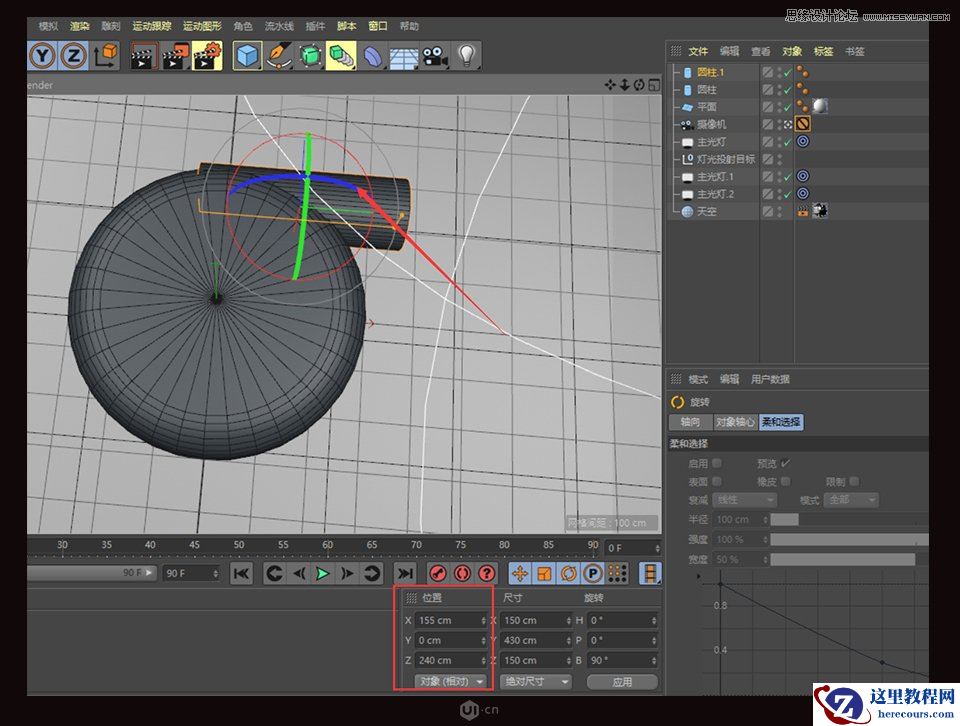The width and height of the screenshot is (960, 726).
Task: Select the light creation icon on the toolbar
Action: 466,55
